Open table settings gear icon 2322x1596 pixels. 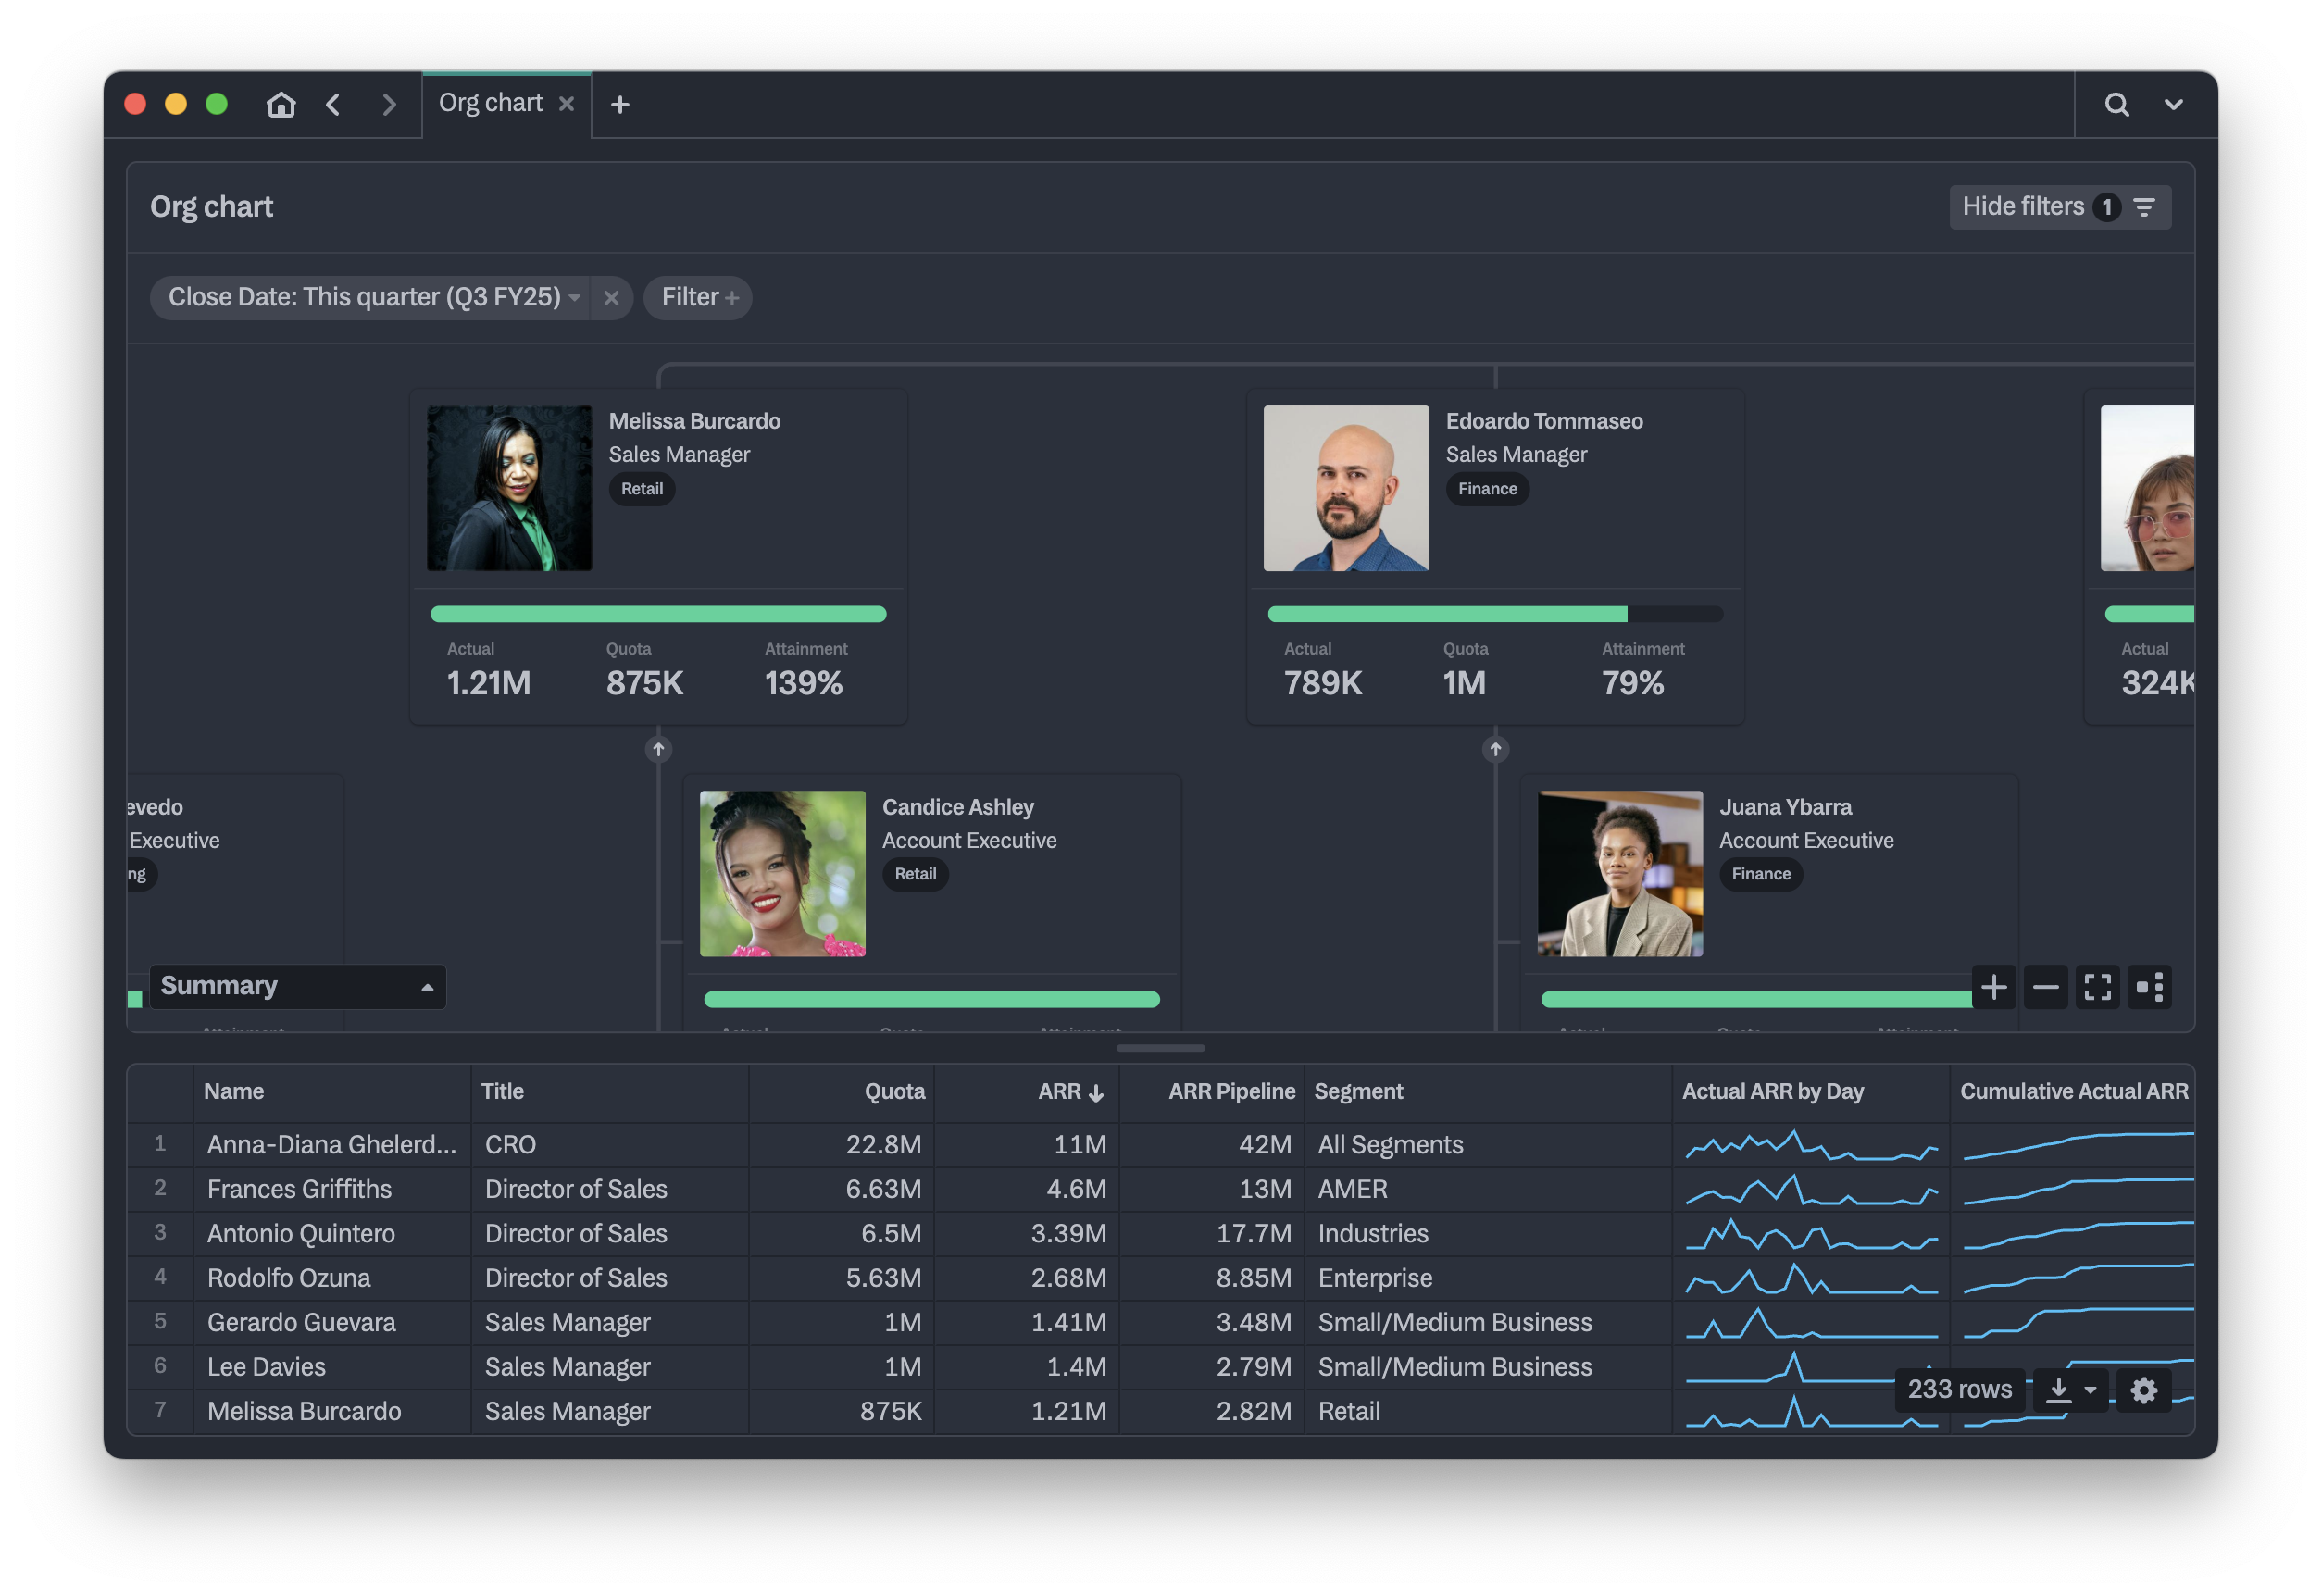(2143, 1390)
